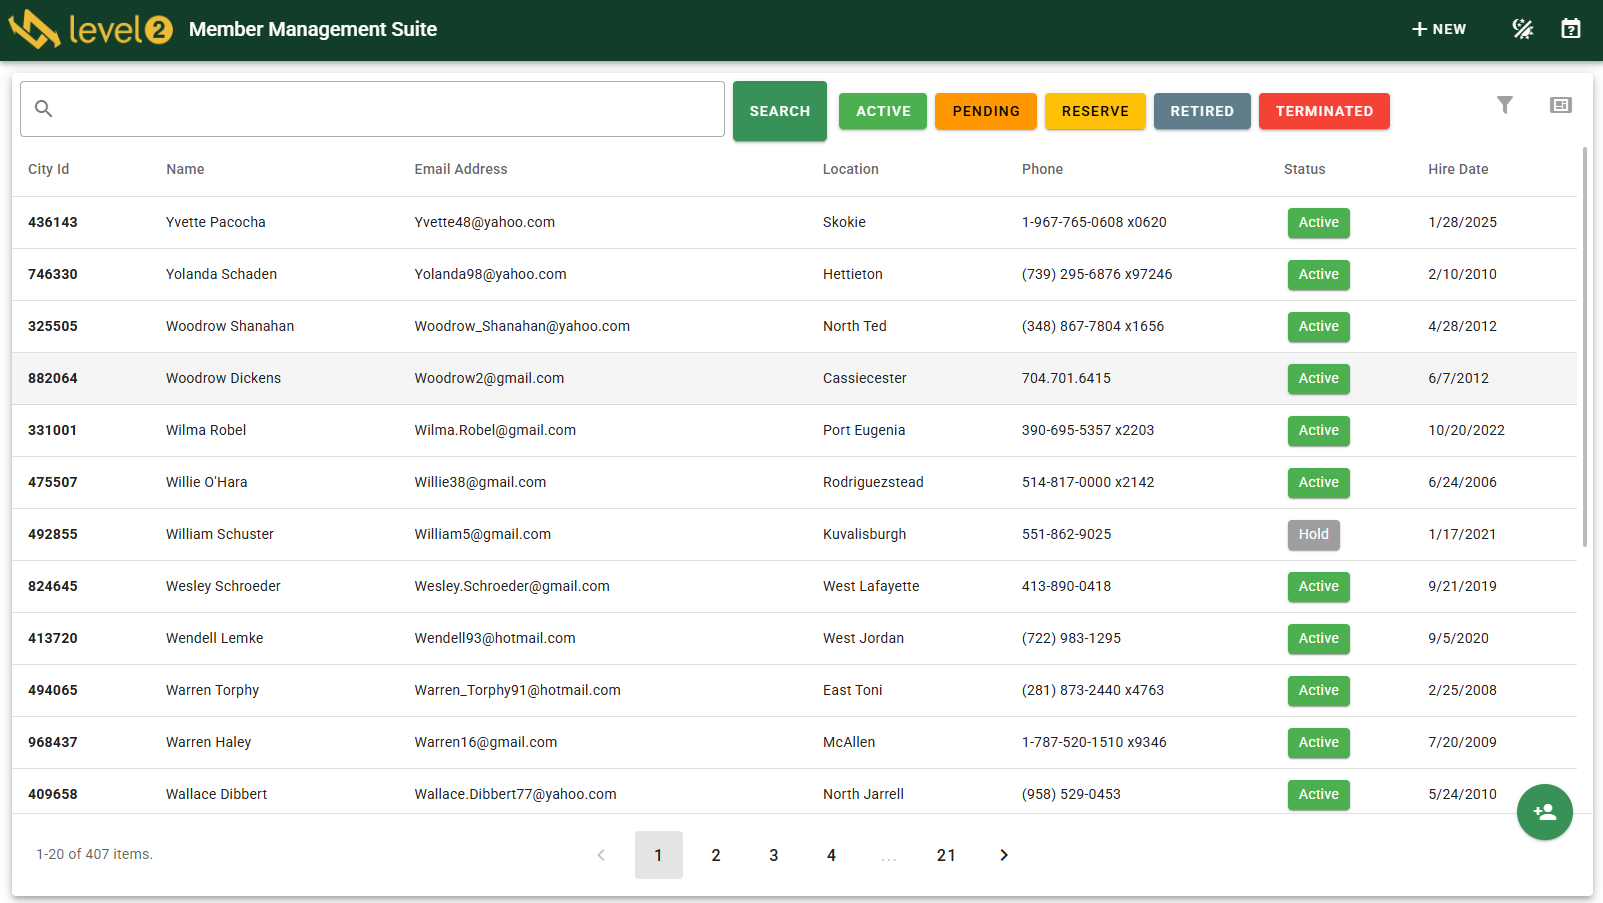Click location Rodriguezstead
The width and height of the screenshot is (1603, 903).
coord(873,482)
